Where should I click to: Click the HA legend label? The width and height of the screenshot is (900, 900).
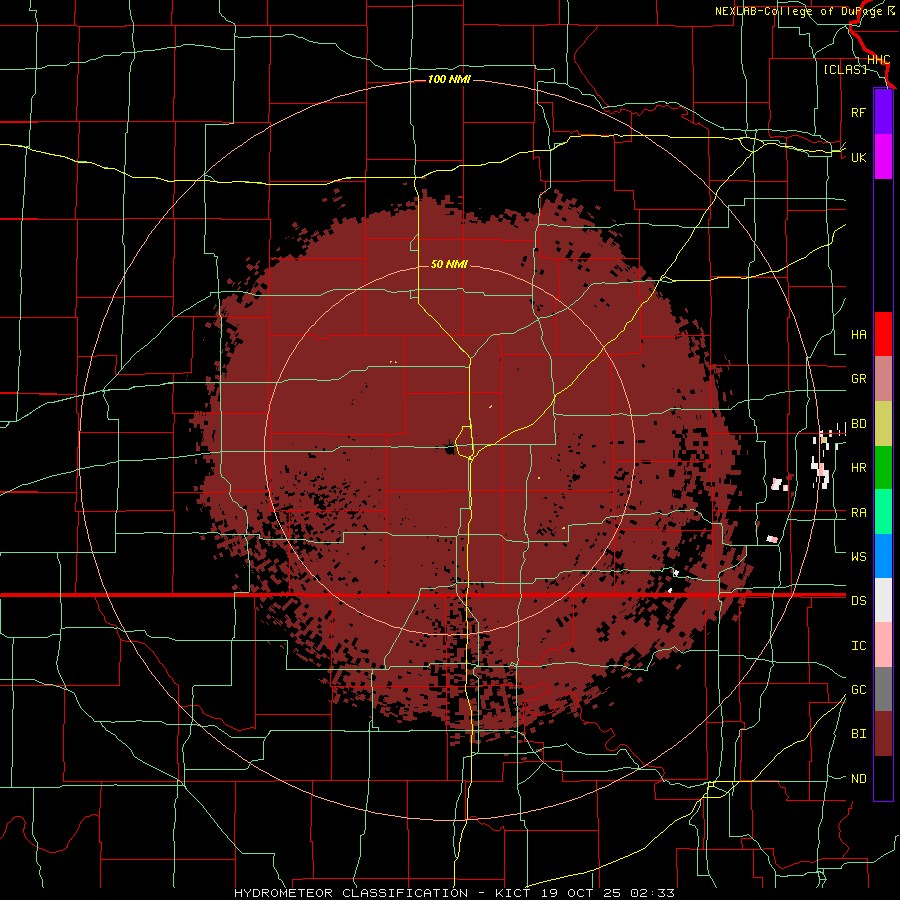pos(858,335)
